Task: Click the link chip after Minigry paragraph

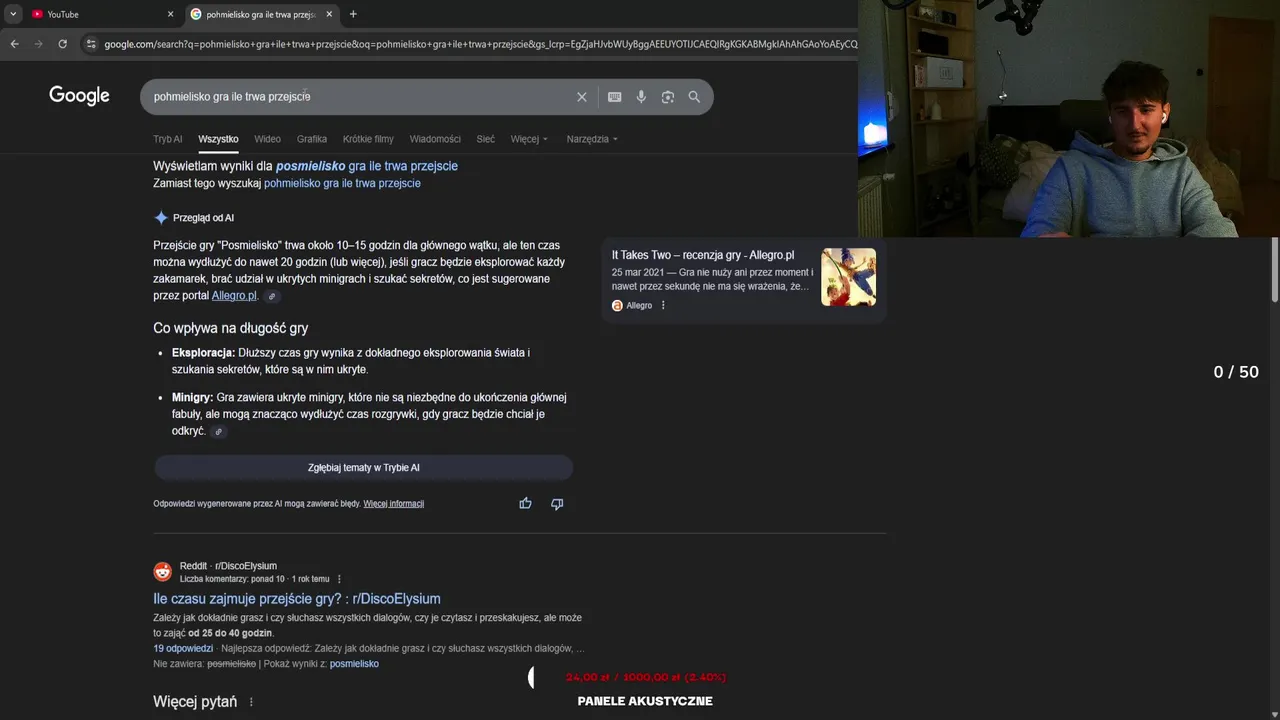Action: click(218, 431)
